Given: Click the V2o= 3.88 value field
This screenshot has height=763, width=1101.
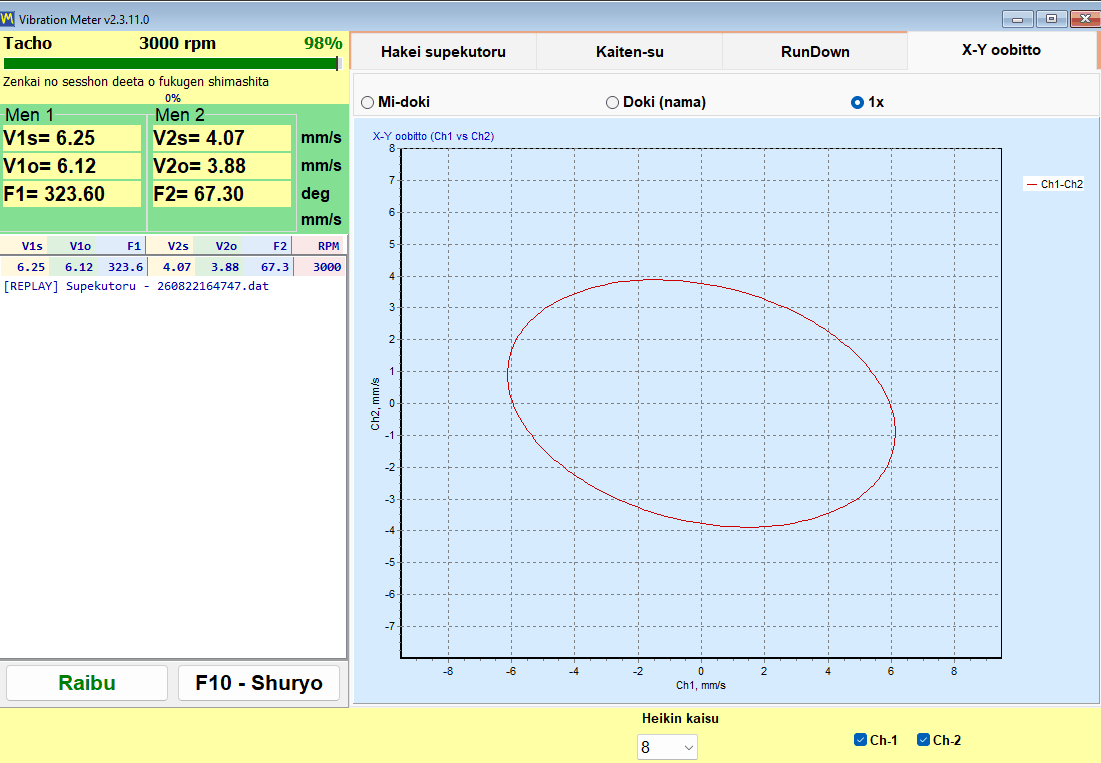Looking at the screenshot, I should 221,166.
